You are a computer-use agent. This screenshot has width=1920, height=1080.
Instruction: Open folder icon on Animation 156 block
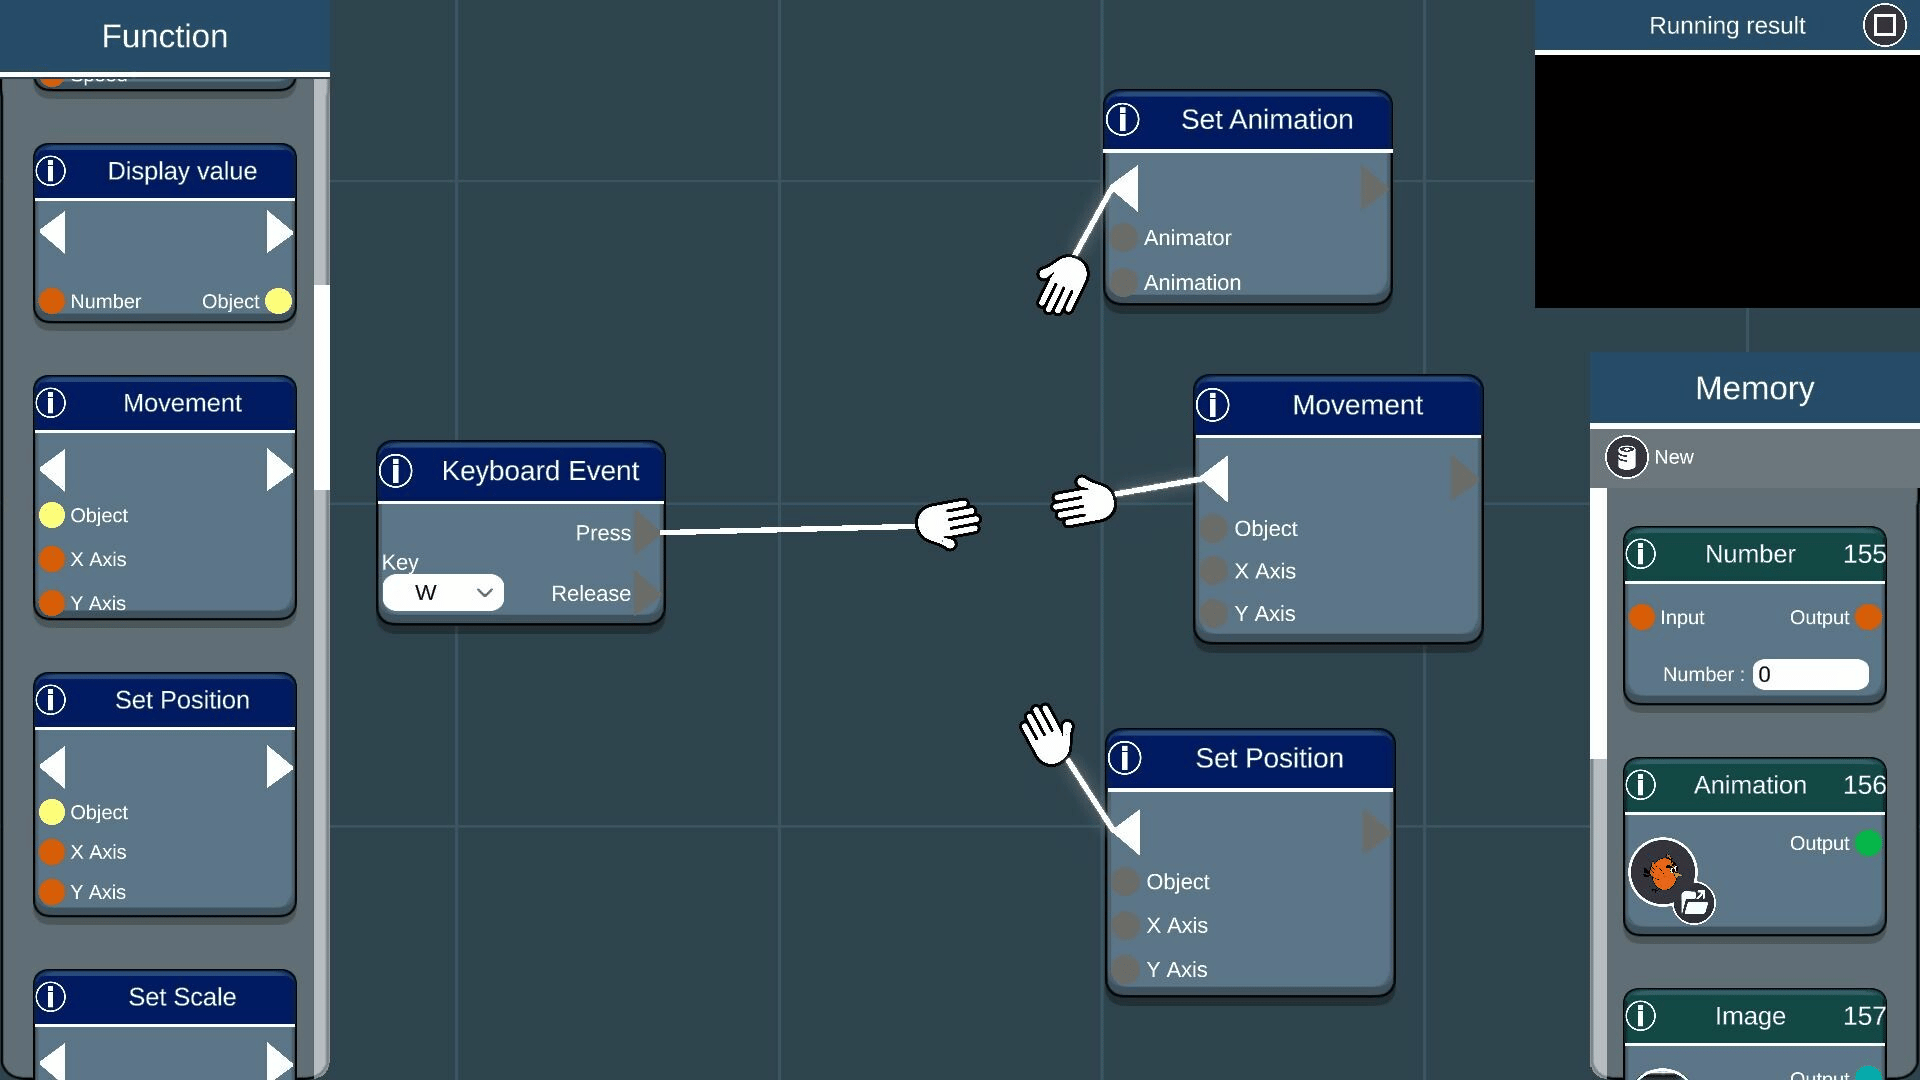coord(1694,903)
